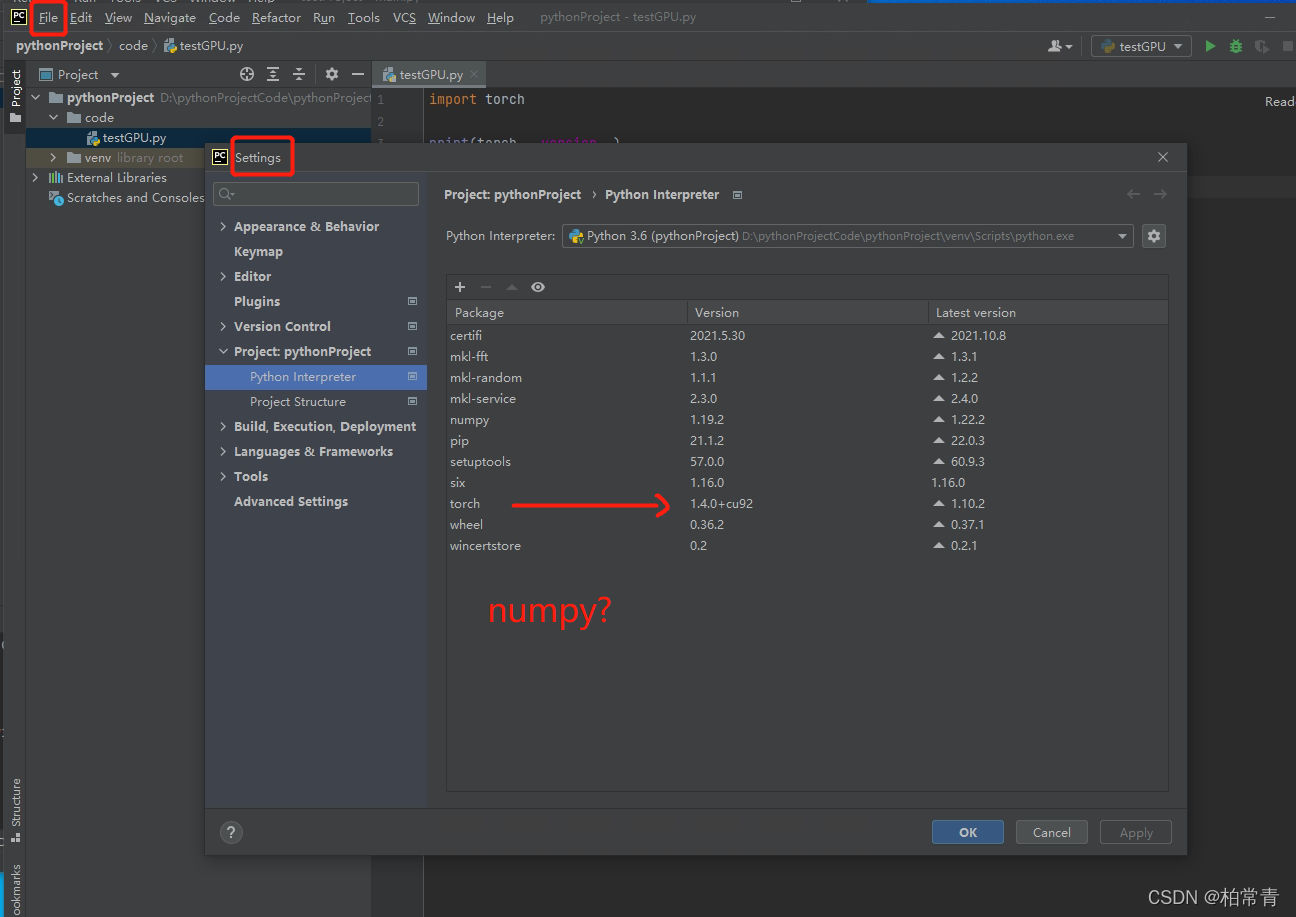Open the Edit menu
The height and width of the screenshot is (917, 1296).
click(x=81, y=18)
